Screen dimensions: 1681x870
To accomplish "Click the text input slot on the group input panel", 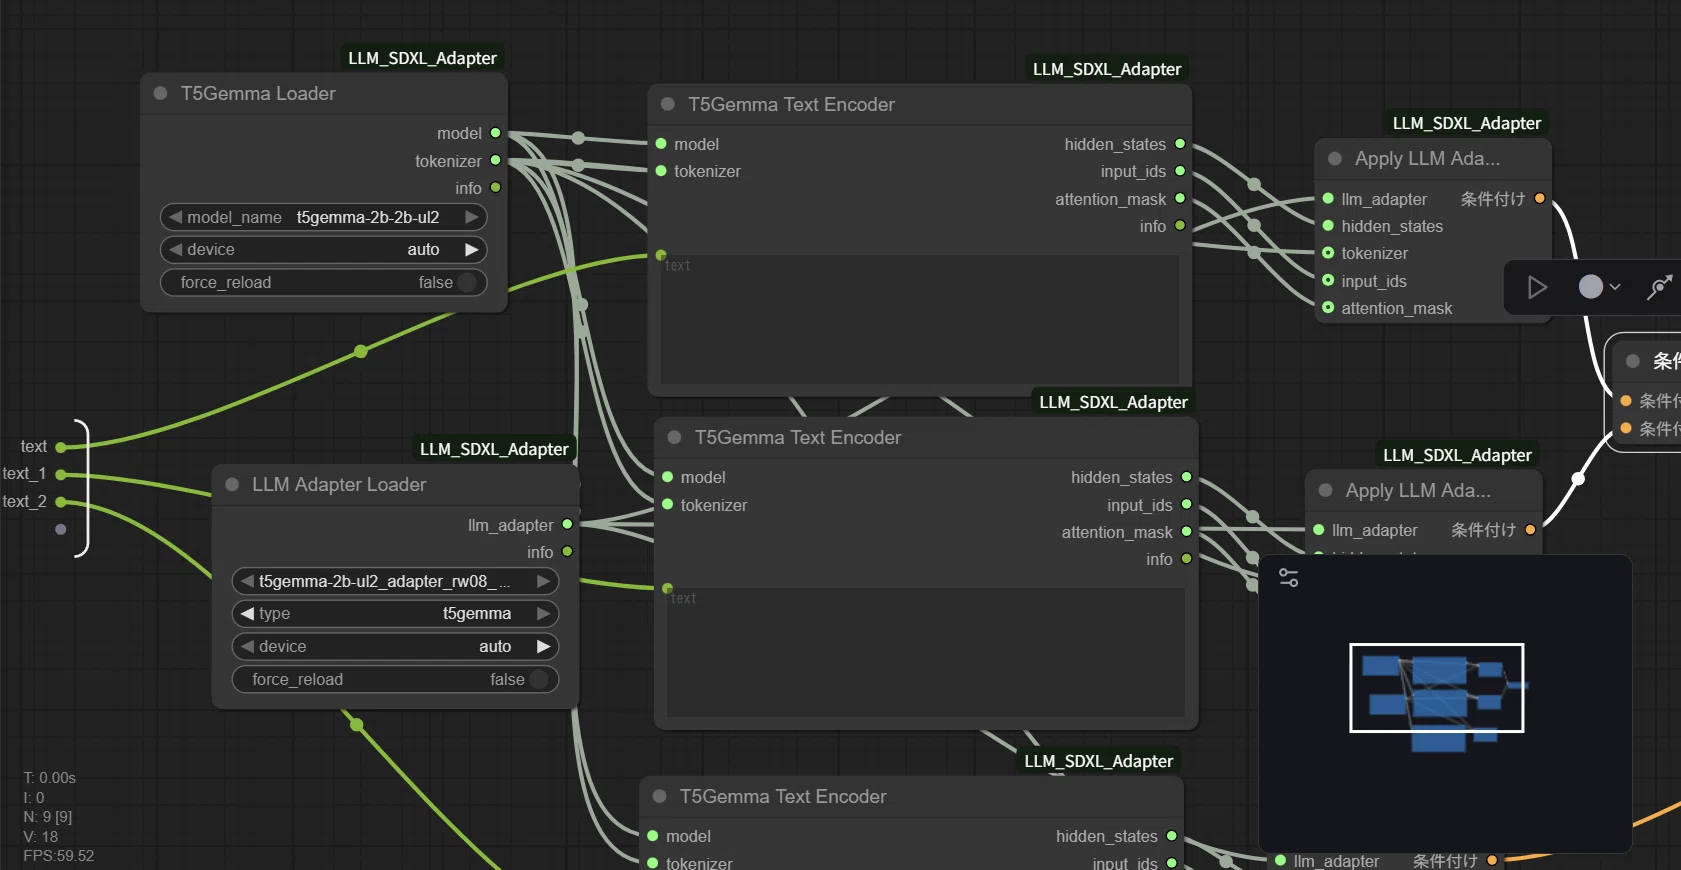I will pyautogui.click(x=60, y=447).
